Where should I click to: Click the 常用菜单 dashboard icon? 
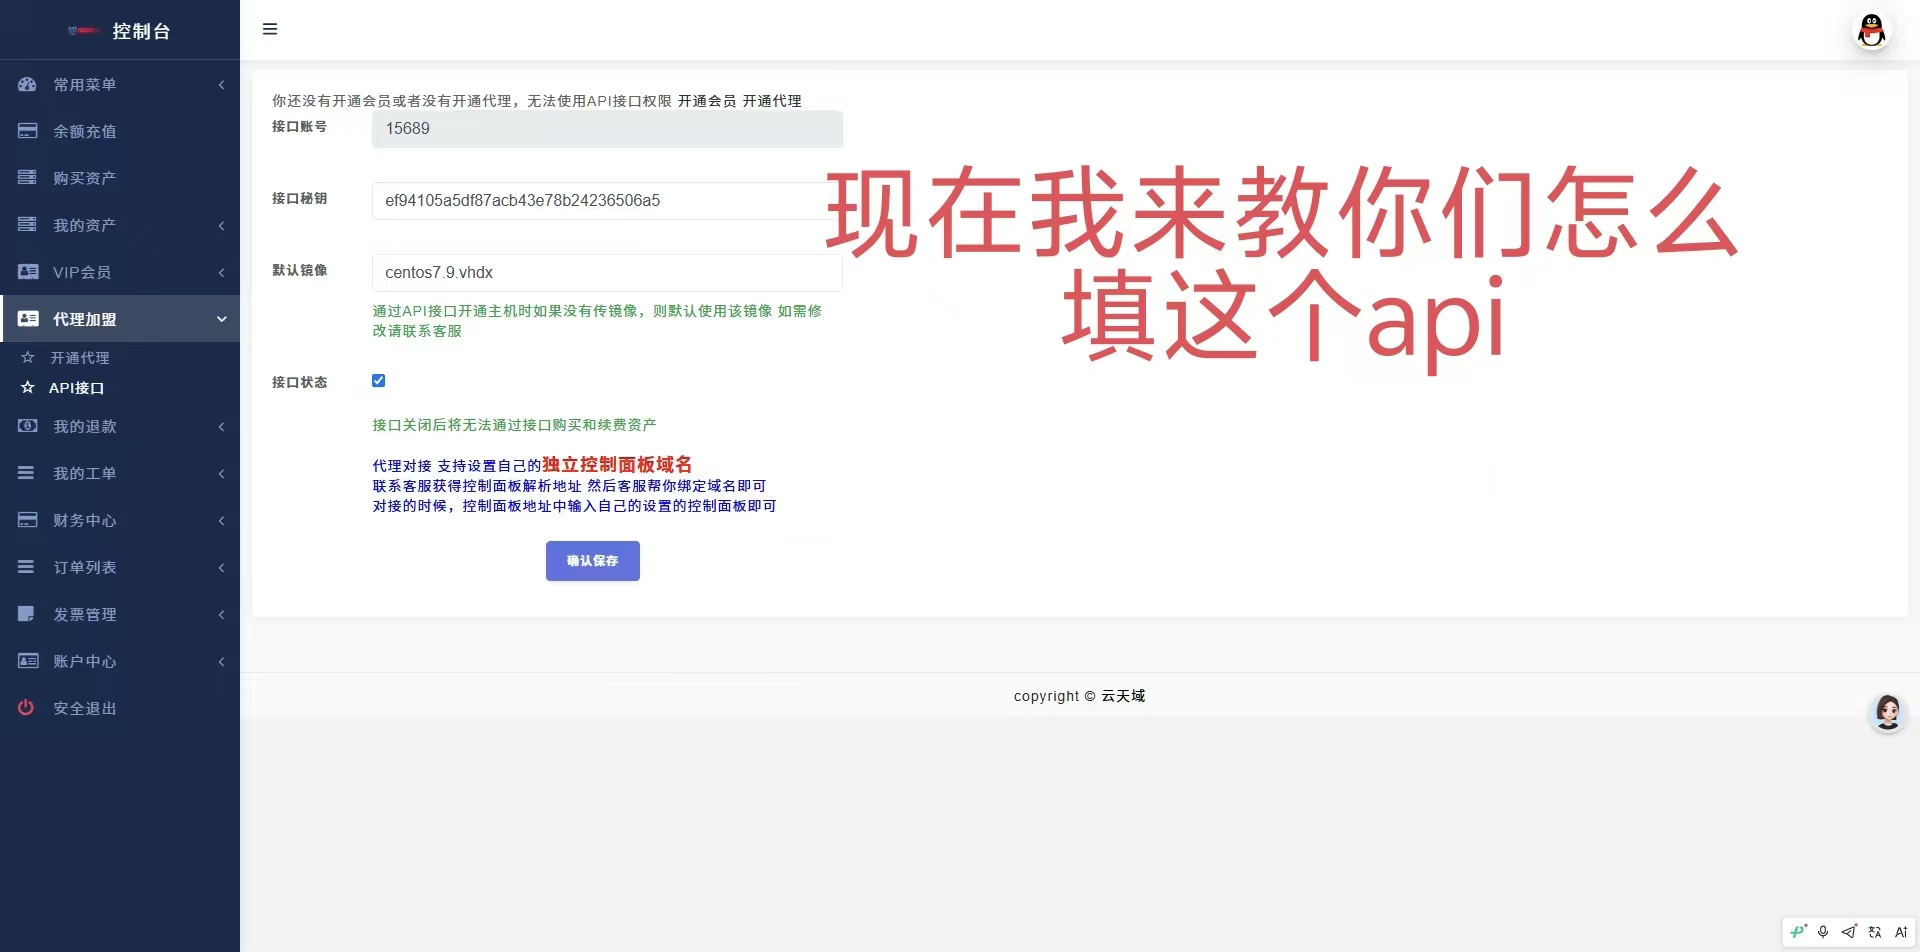pos(27,84)
